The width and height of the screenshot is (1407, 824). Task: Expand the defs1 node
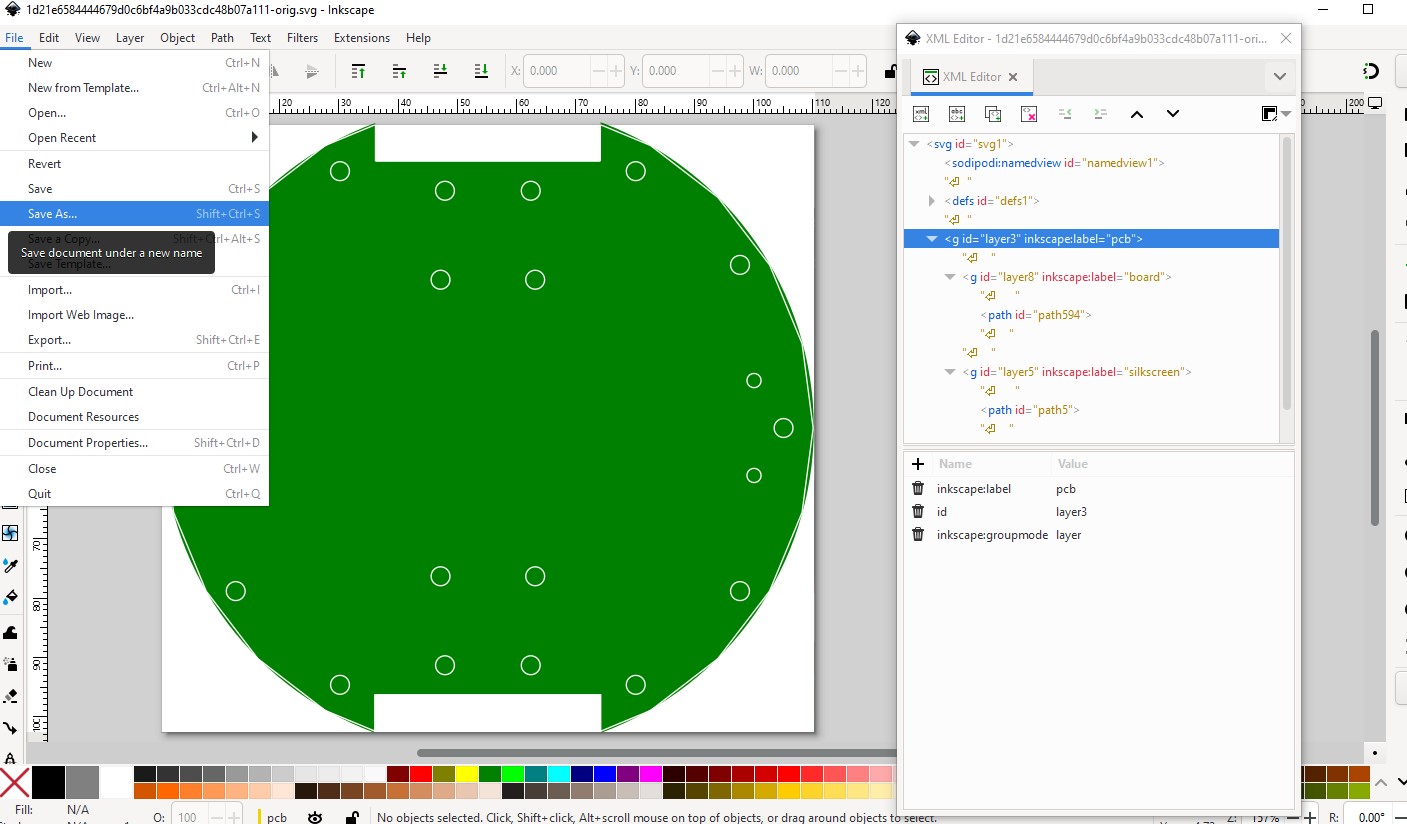coord(932,201)
